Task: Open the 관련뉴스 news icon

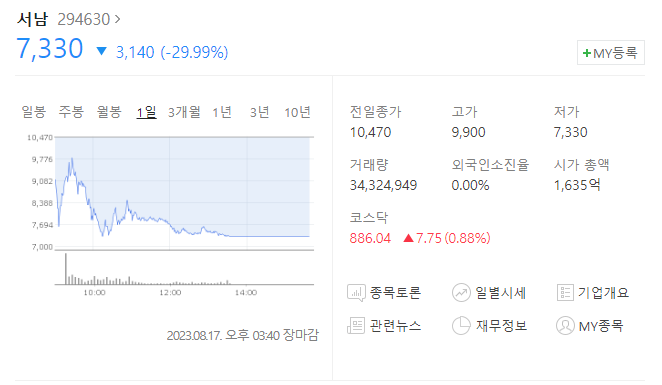Action: pos(356,325)
